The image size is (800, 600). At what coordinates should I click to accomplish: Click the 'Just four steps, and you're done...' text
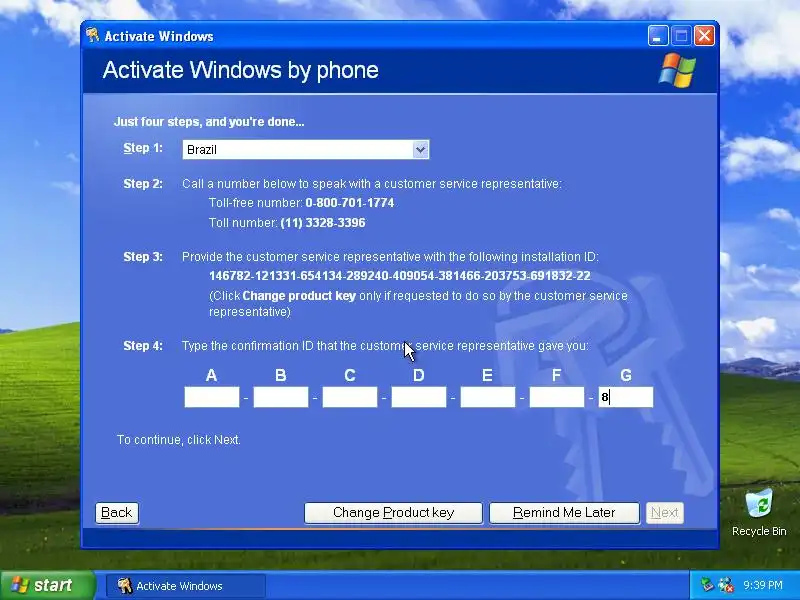click(209, 122)
